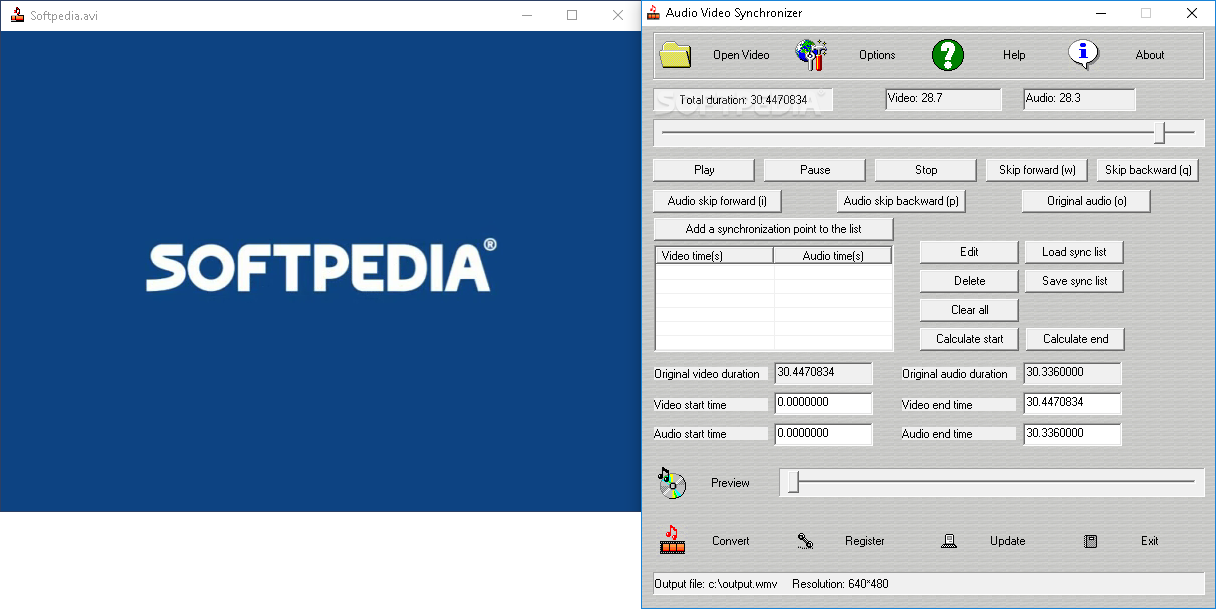Start playback with the Play button
The width and height of the screenshot is (1216, 609).
click(704, 170)
